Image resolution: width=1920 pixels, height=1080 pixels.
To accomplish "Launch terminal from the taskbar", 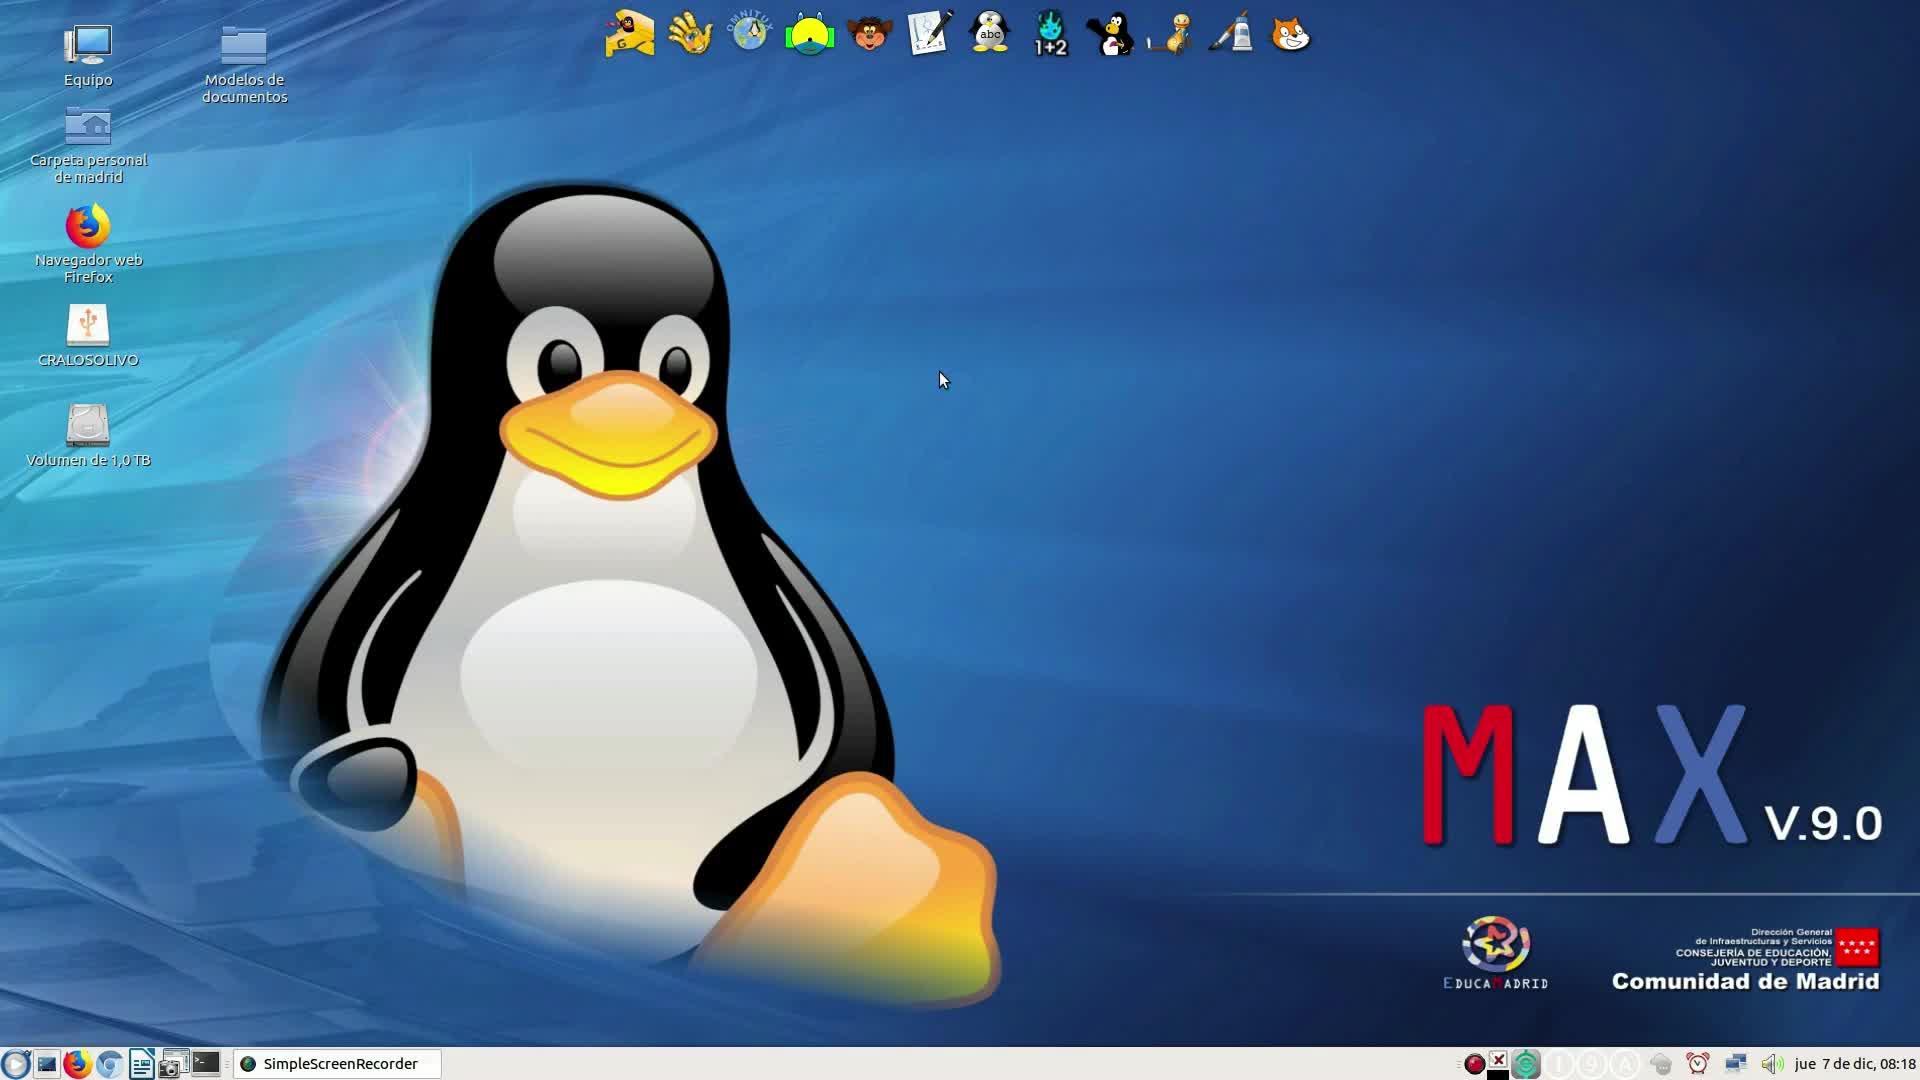I will pos(205,1063).
